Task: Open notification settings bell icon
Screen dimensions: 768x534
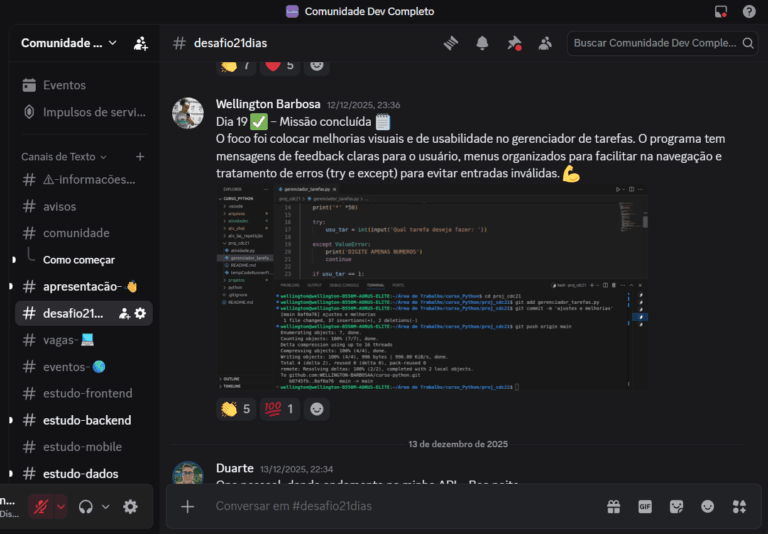Action: (482, 43)
